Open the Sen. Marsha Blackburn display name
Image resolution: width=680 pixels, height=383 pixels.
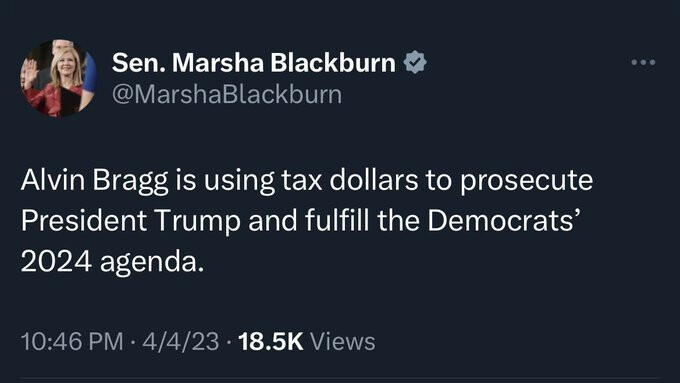tap(254, 62)
